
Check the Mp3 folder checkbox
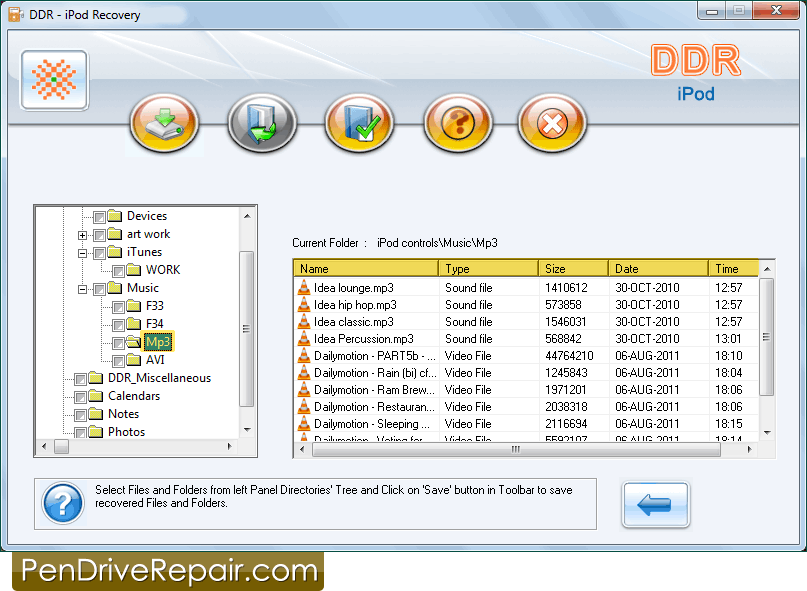pyautogui.click(x=118, y=343)
